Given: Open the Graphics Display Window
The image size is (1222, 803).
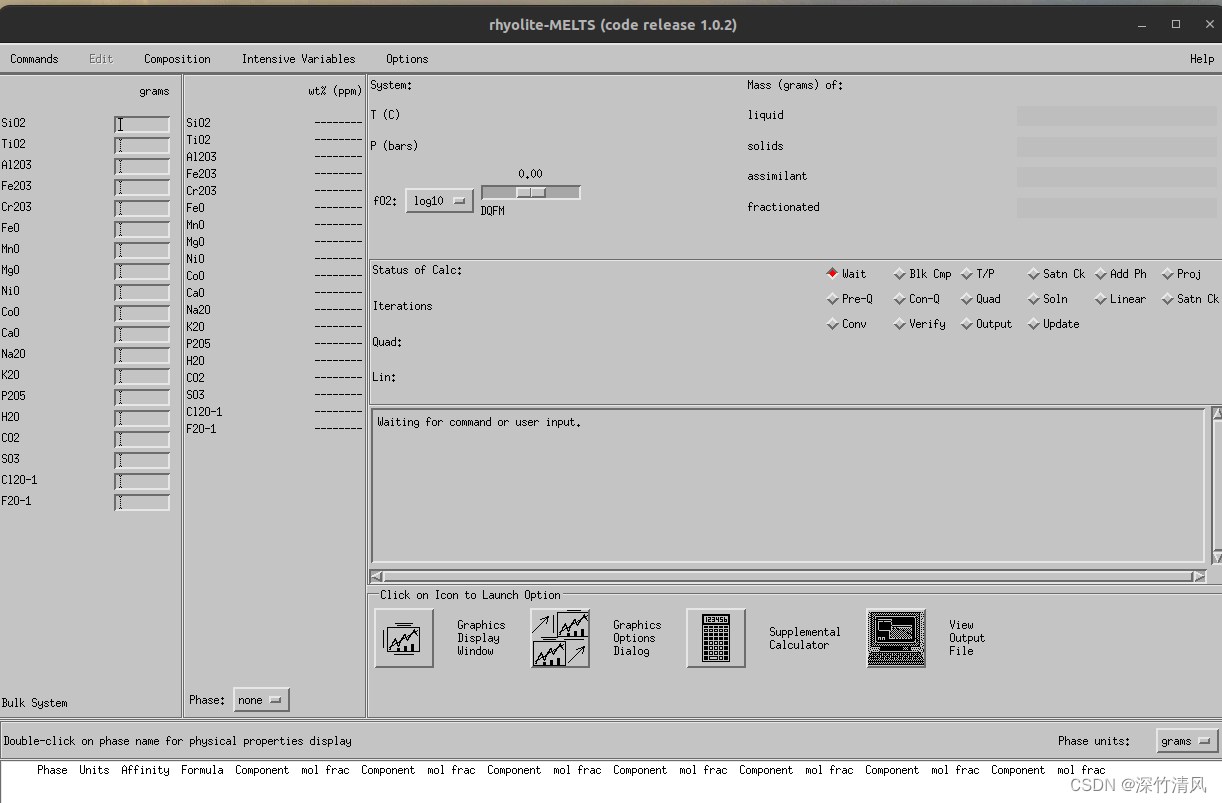Looking at the screenshot, I should (404, 638).
